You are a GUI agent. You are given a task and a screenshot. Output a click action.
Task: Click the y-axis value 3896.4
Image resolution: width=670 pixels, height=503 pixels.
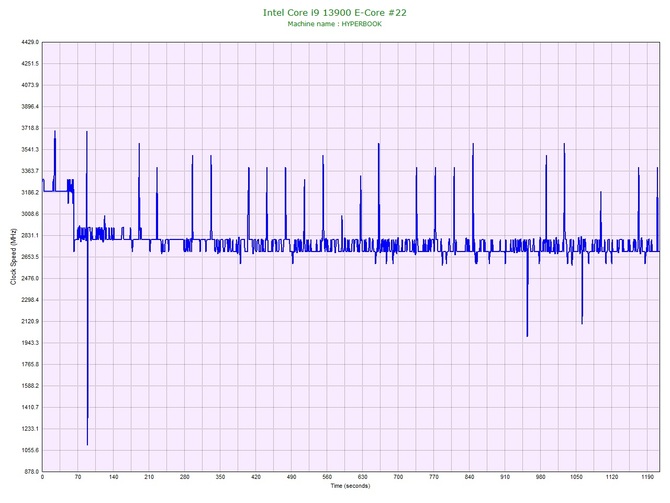30,106
